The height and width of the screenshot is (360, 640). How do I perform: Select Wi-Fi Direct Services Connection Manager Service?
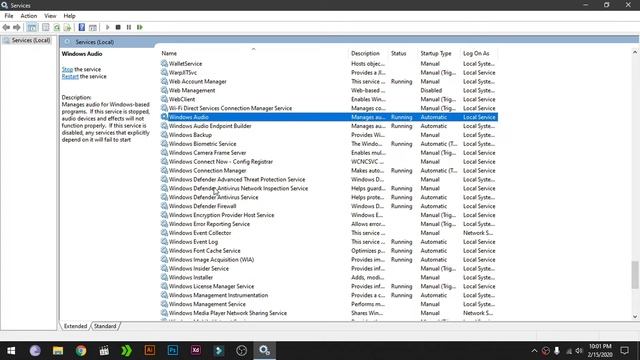tap(329, 108)
